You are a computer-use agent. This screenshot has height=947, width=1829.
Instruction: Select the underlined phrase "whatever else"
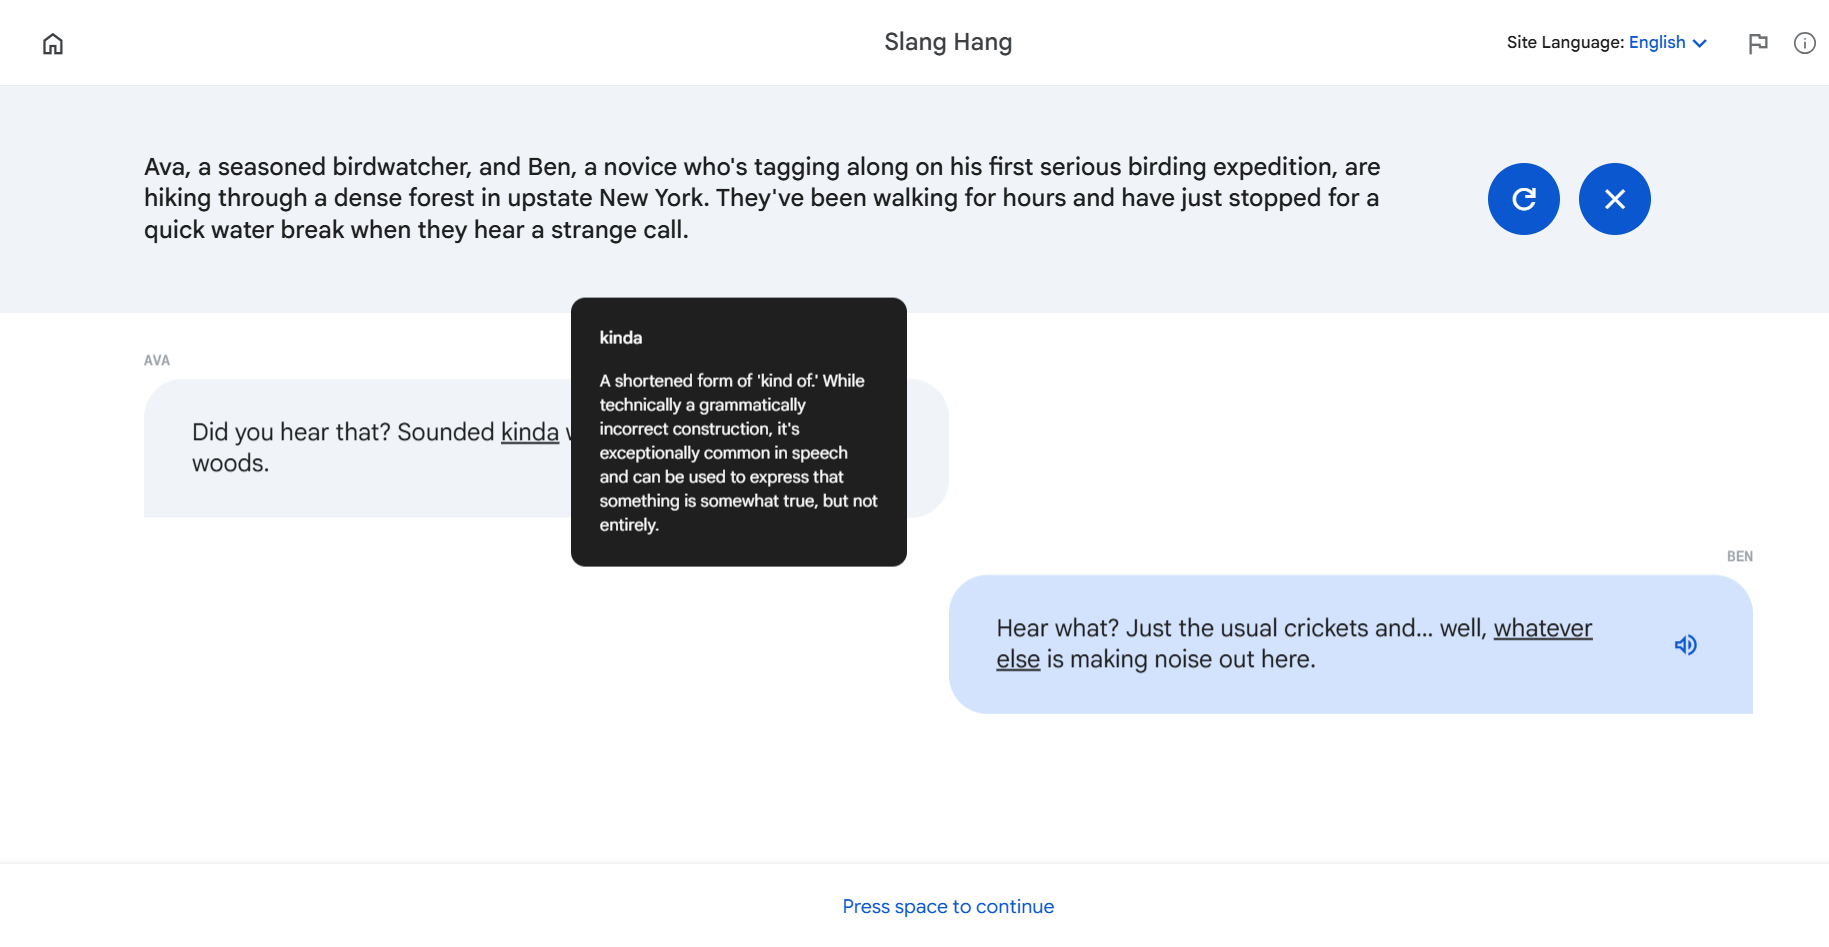click(1542, 628)
